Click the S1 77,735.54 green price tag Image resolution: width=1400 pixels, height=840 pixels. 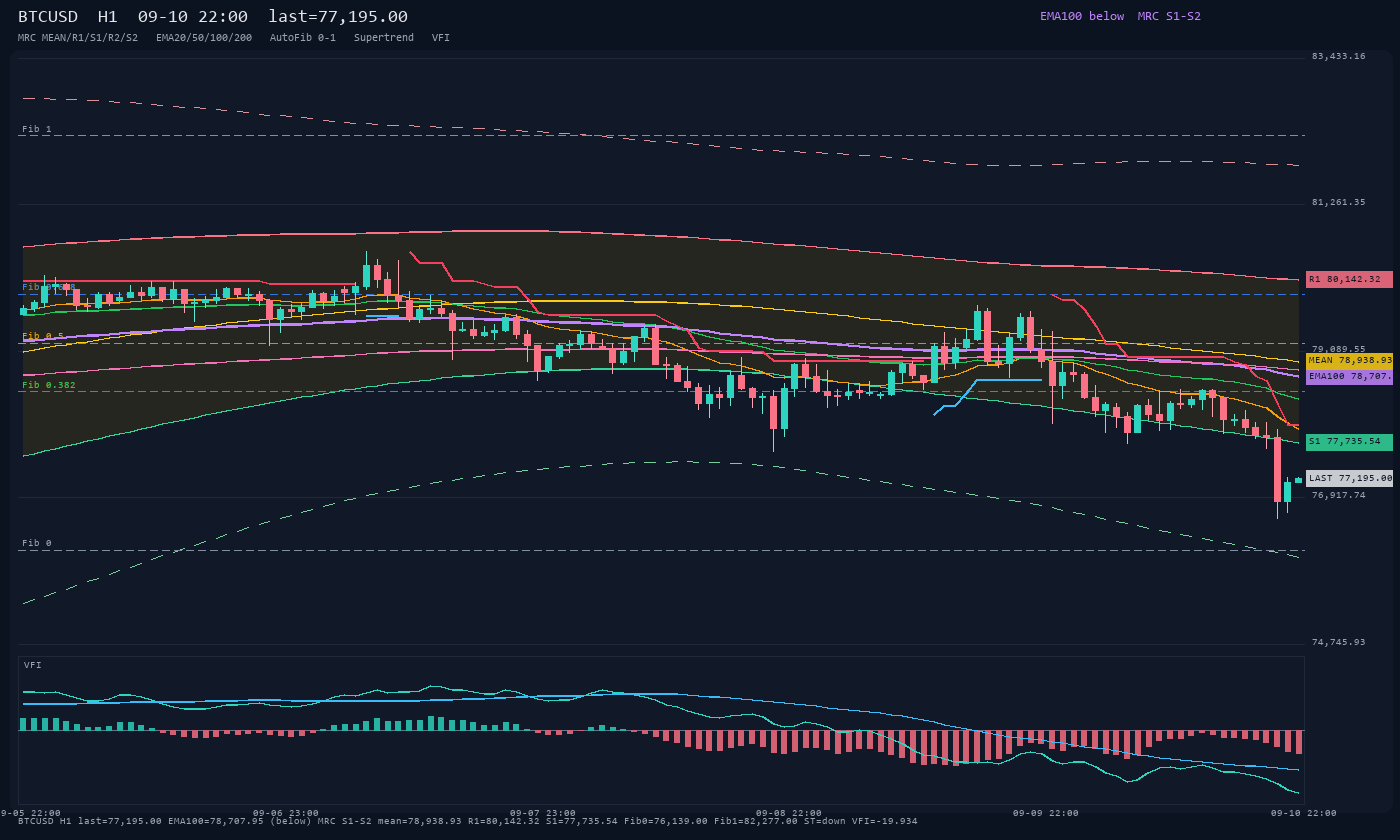click(x=1349, y=441)
